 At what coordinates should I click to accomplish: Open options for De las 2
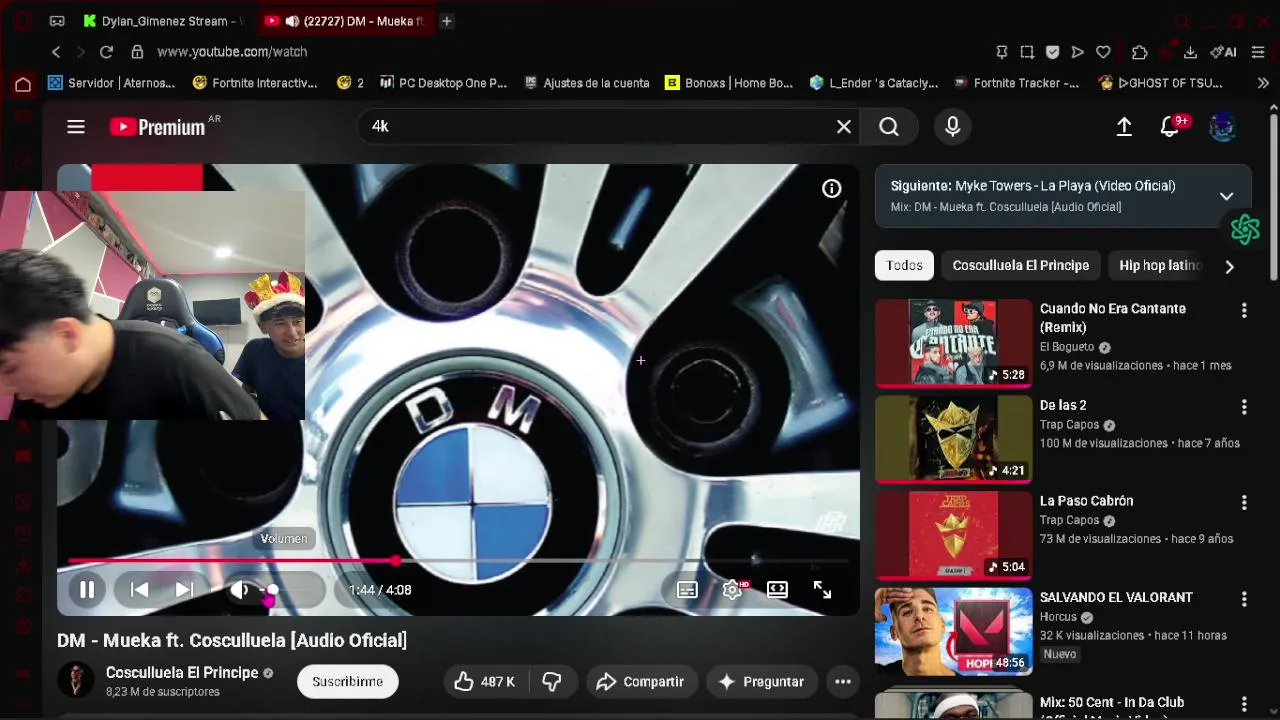point(1244,407)
